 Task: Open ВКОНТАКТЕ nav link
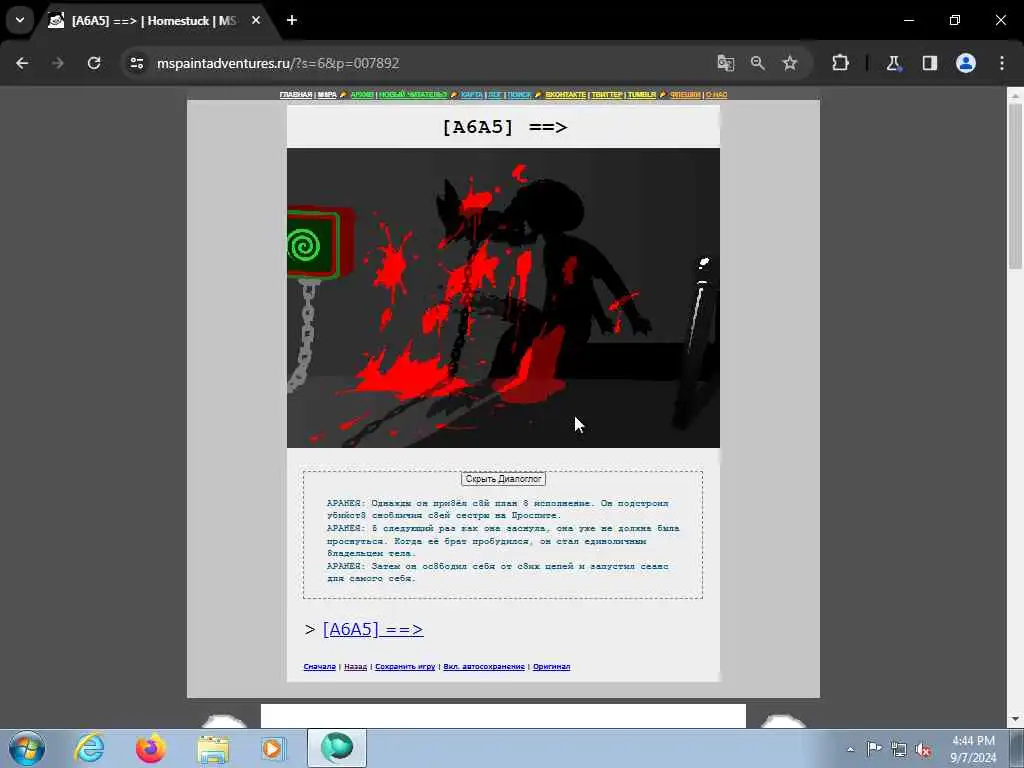566,95
